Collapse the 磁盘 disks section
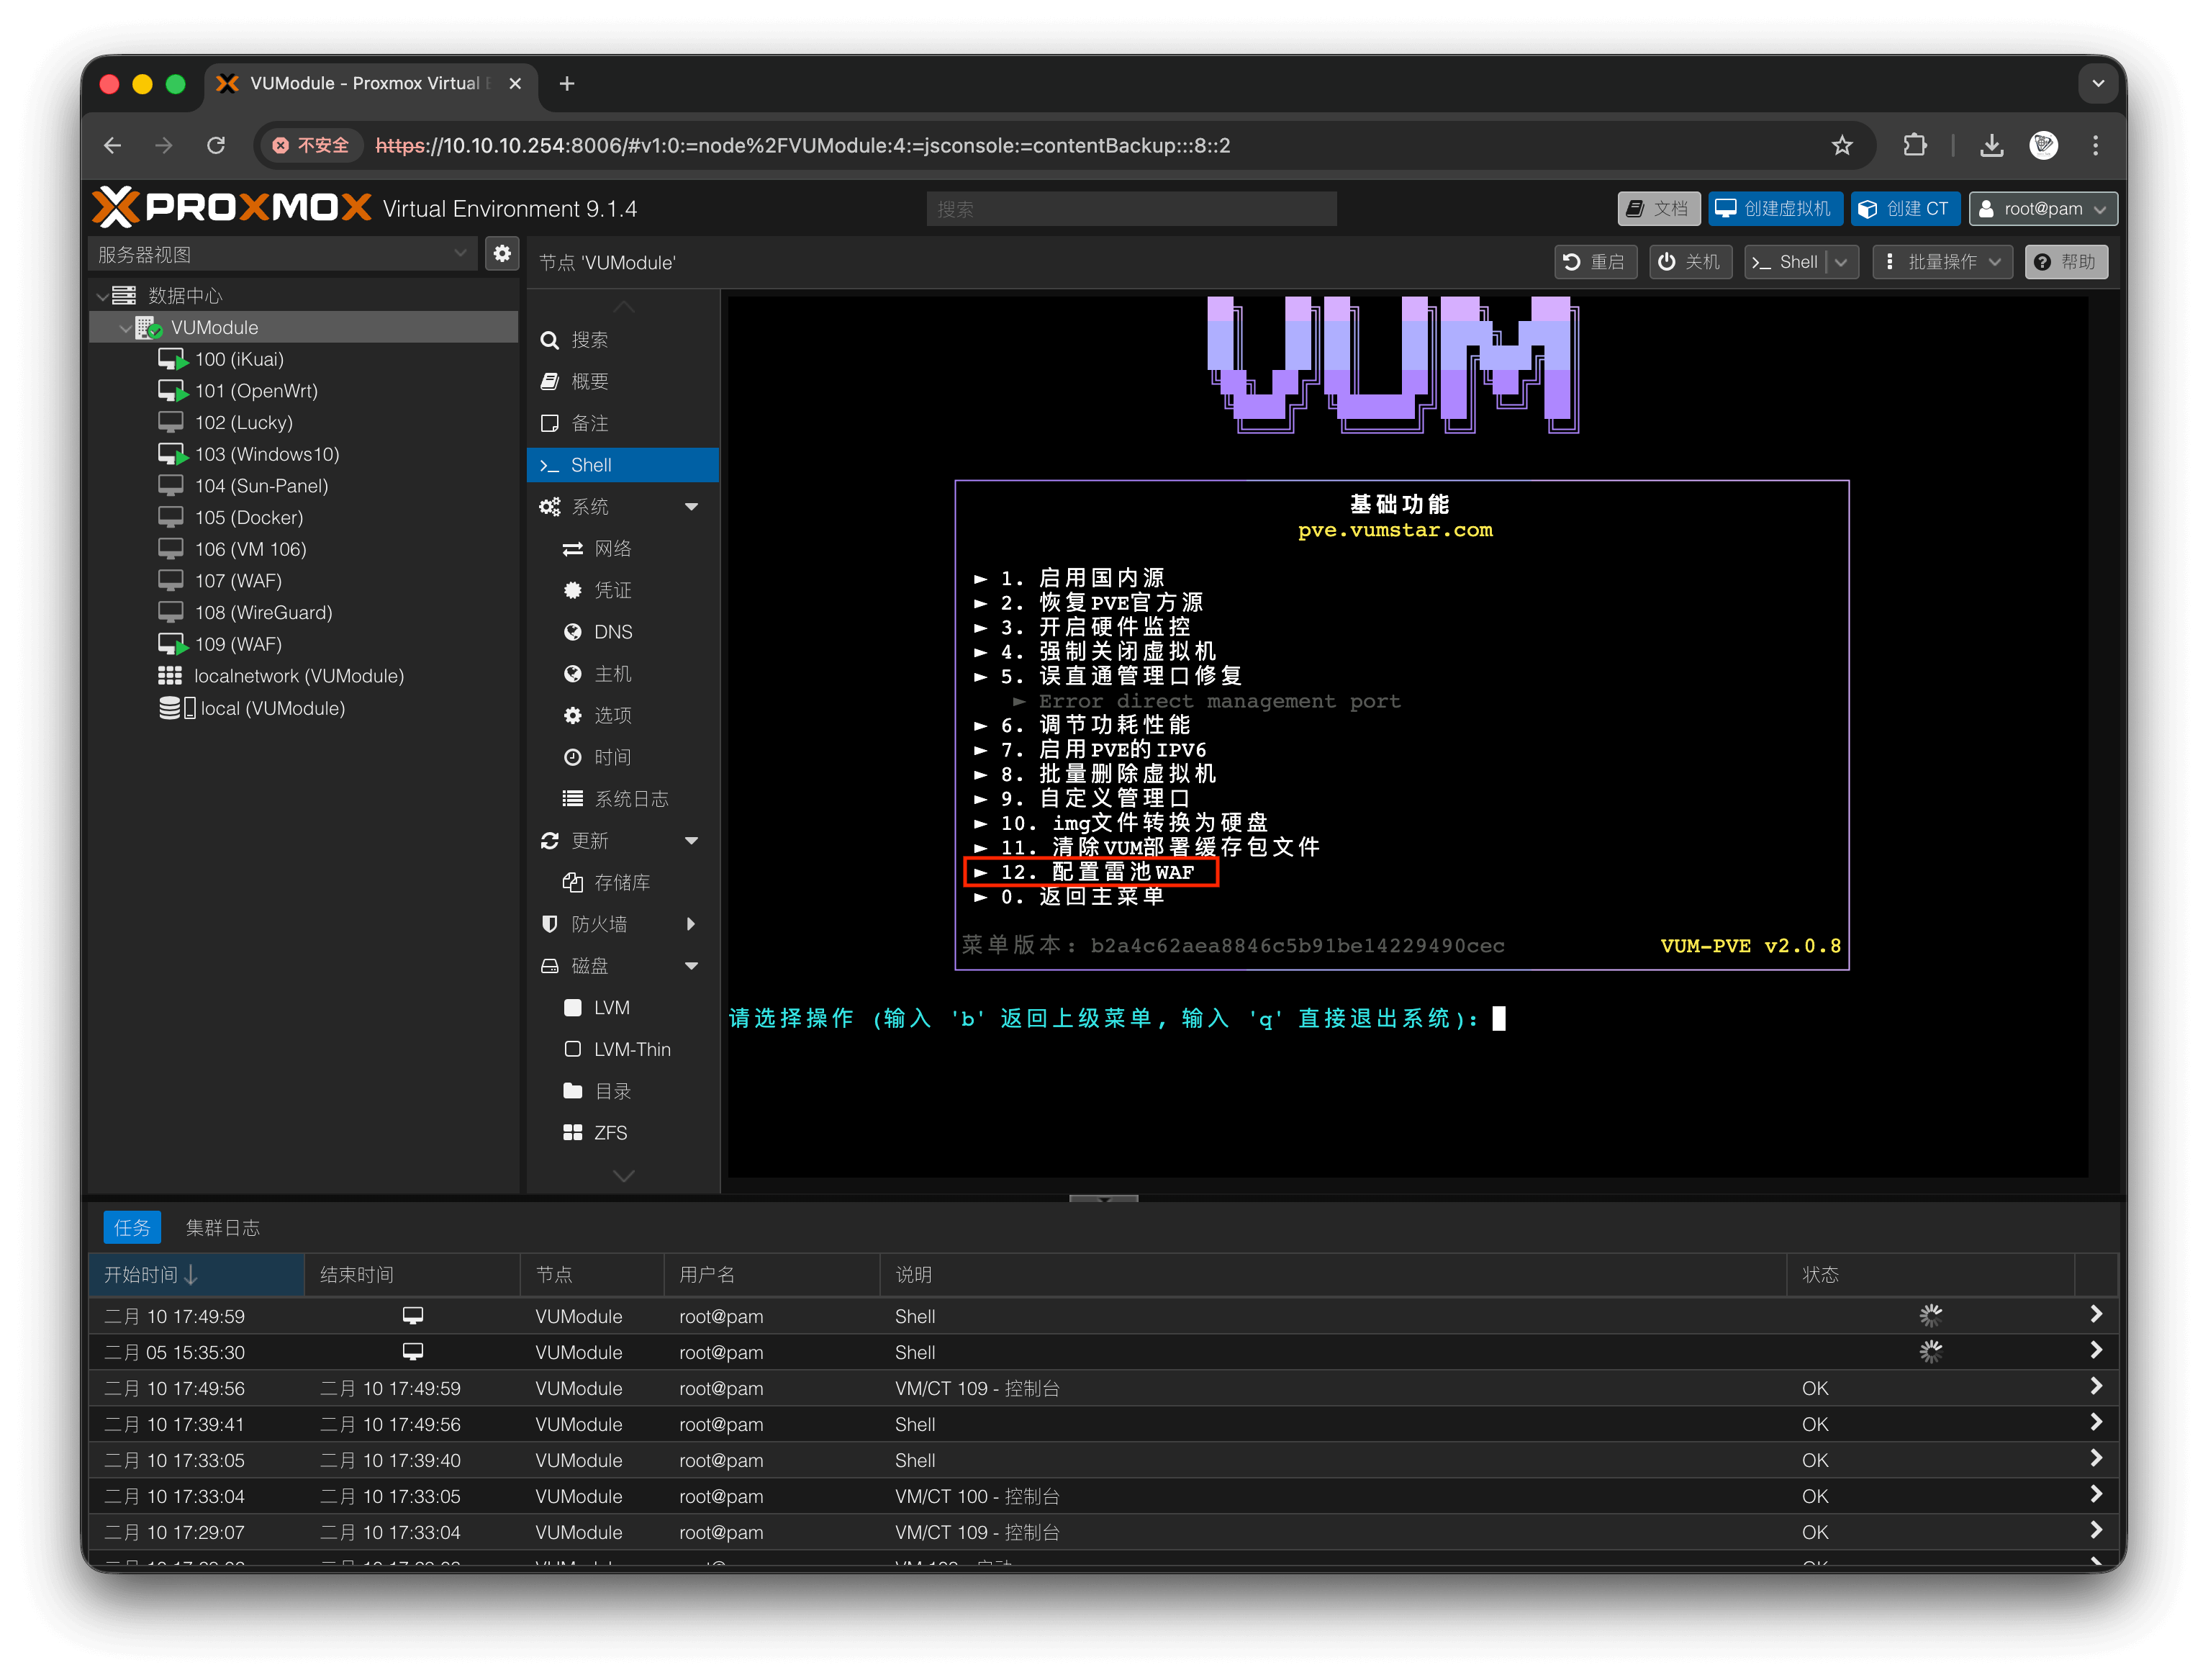 (x=691, y=965)
